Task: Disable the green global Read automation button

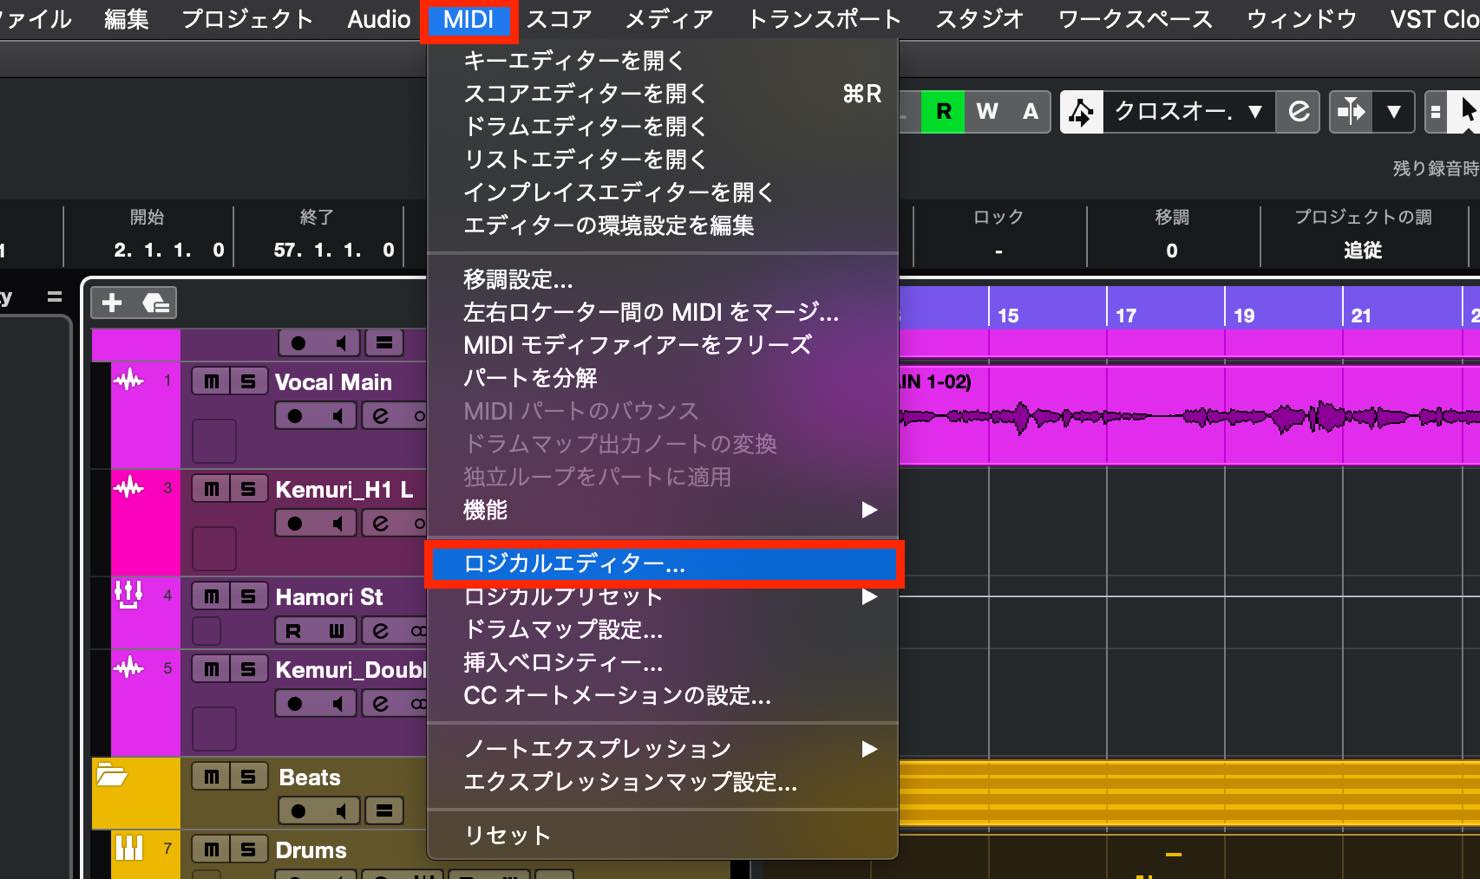Action: [x=943, y=111]
